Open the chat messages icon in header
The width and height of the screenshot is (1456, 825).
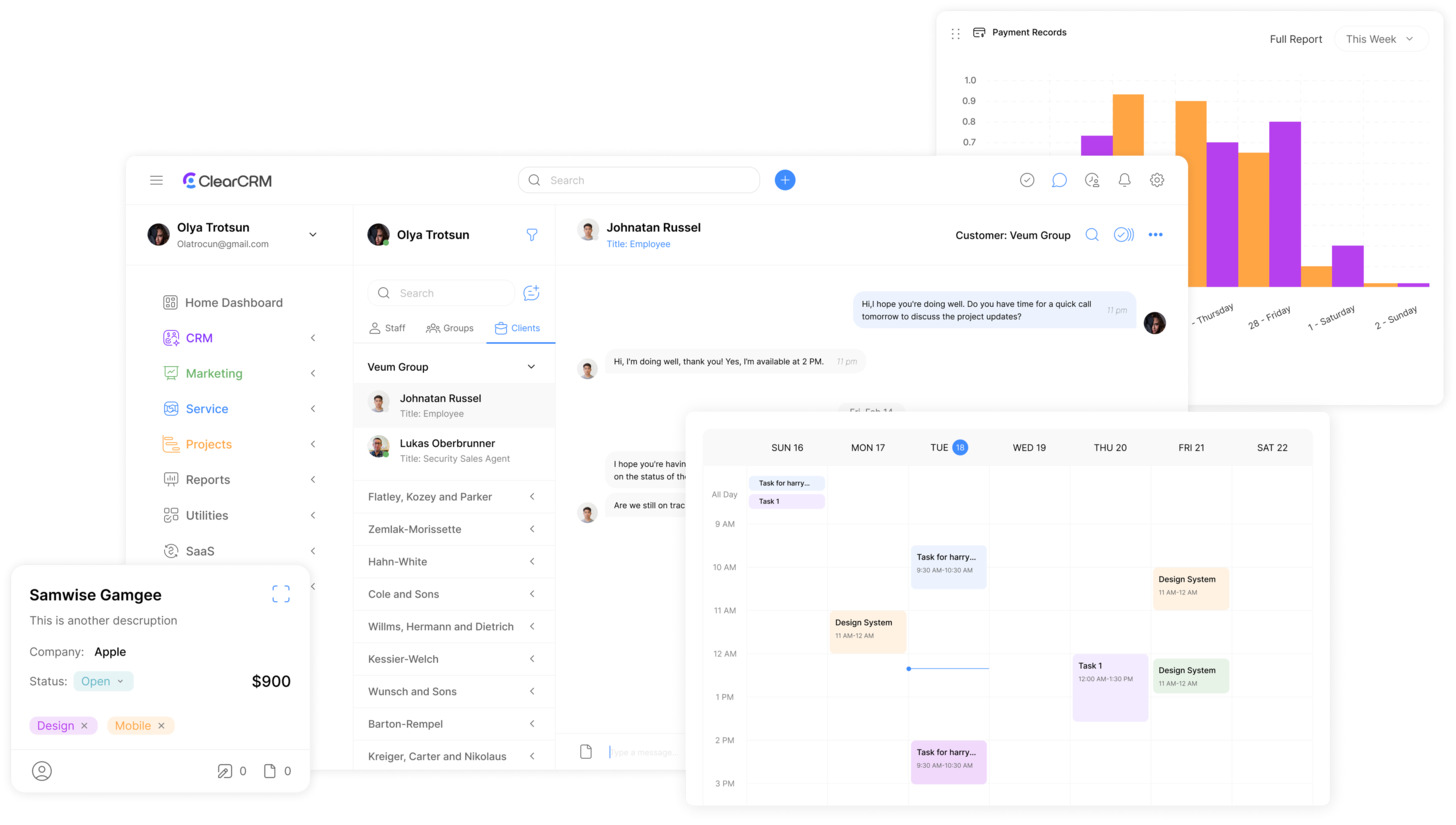[1059, 180]
